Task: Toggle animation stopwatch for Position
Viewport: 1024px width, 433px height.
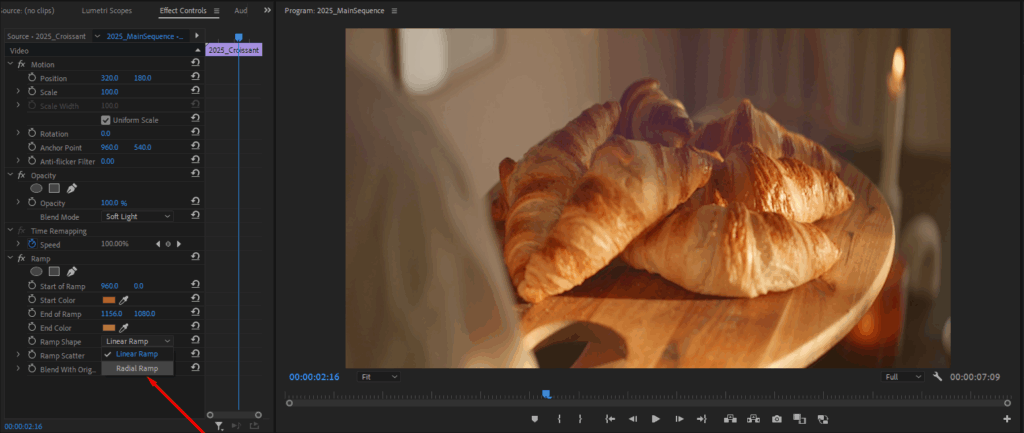Action: [x=32, y=78]
